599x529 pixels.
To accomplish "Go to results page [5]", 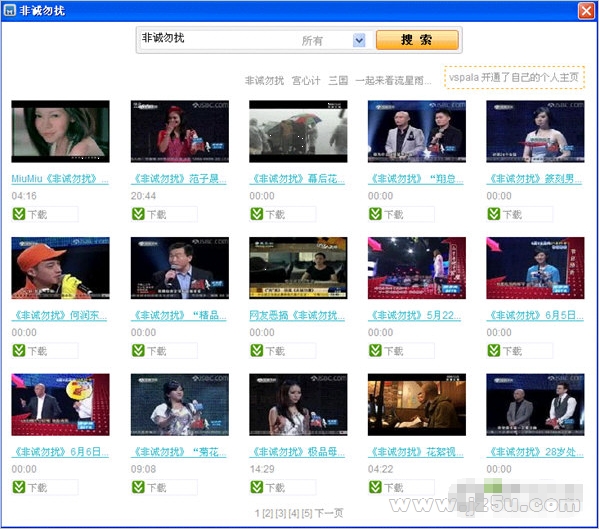I will coord(307,513).
